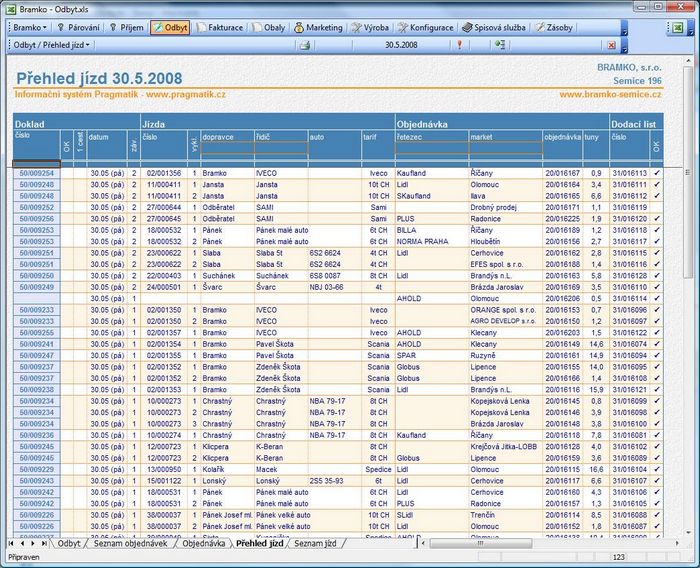Toggle the OK checkmark for delivery note 31/016120

[x=657, y=219]
